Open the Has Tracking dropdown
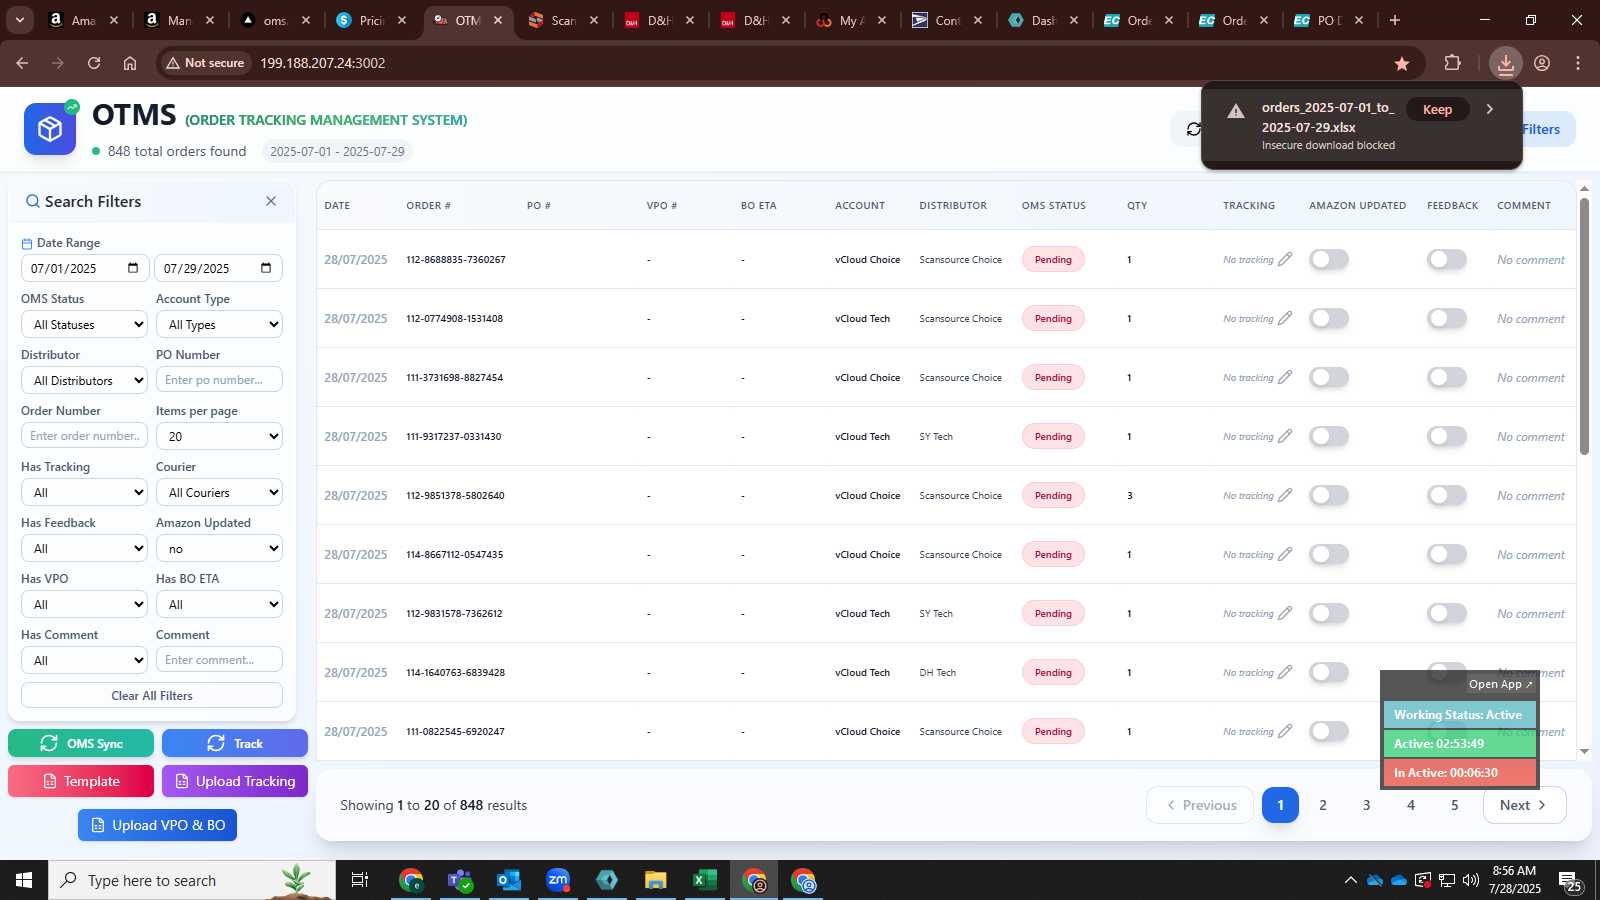 (x=85, y=492)
